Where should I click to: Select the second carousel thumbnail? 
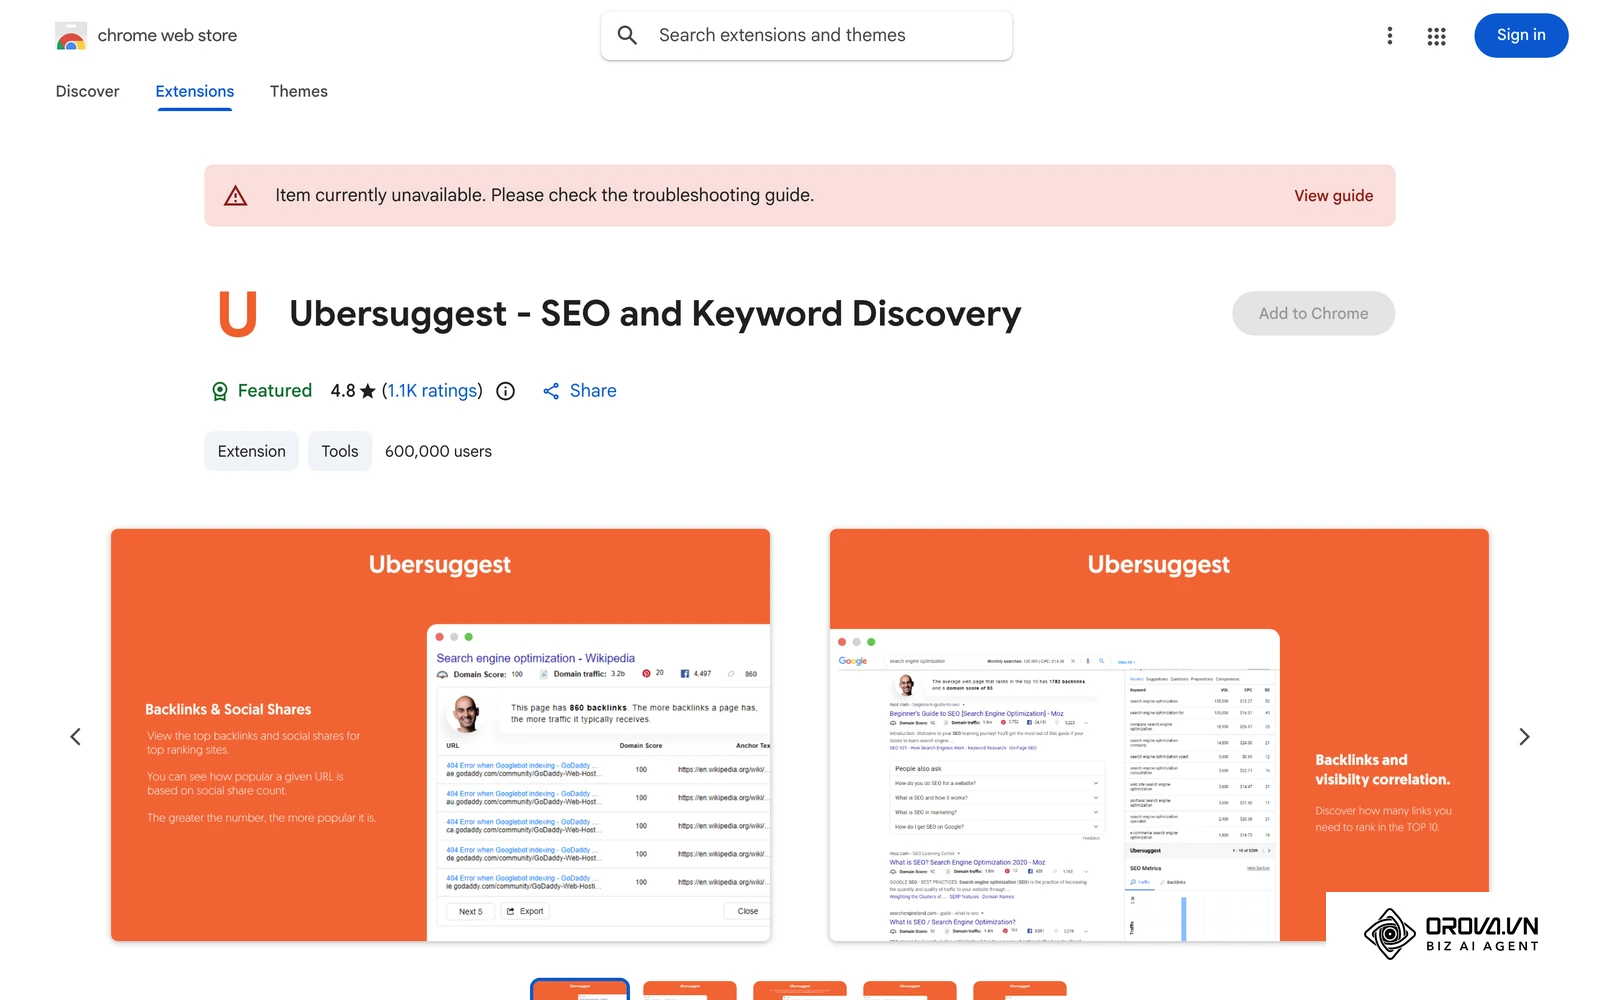click(x=690, y=990)
